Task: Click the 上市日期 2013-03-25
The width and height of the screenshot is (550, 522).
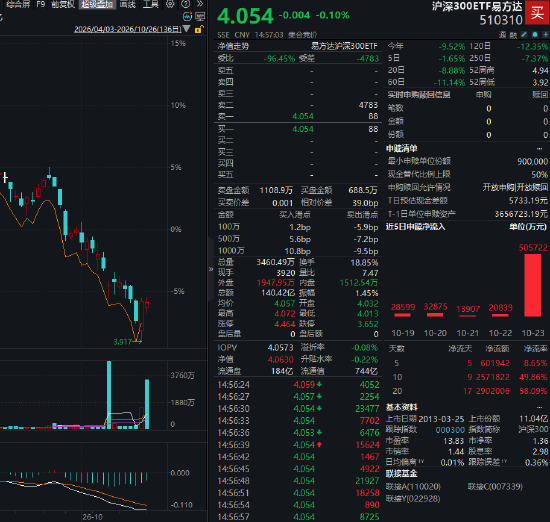Action: pyautogui.click(x=441, y=419)
